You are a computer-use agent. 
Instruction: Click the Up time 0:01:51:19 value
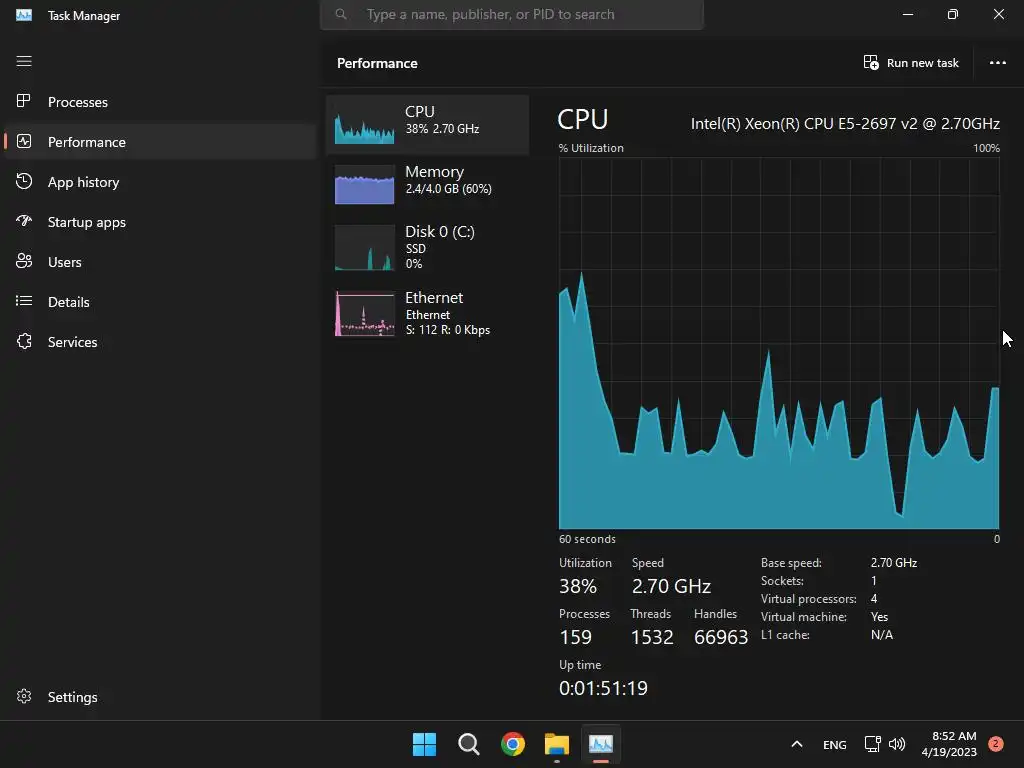click(x=603, y=688)
